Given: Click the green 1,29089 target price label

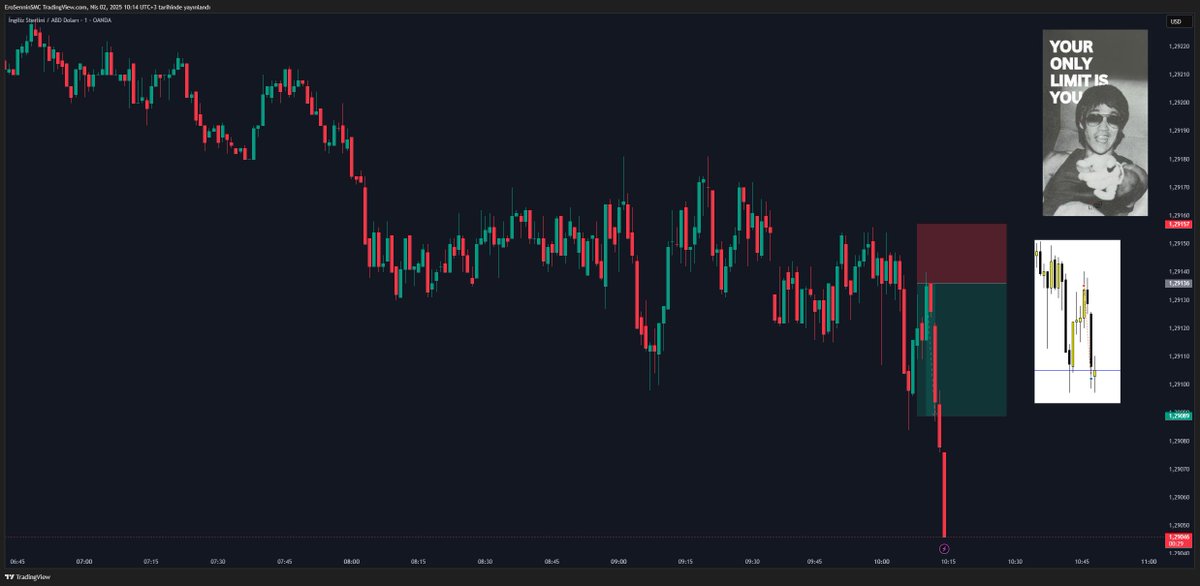Looking at the screenshot, I should pos(1177,415).
